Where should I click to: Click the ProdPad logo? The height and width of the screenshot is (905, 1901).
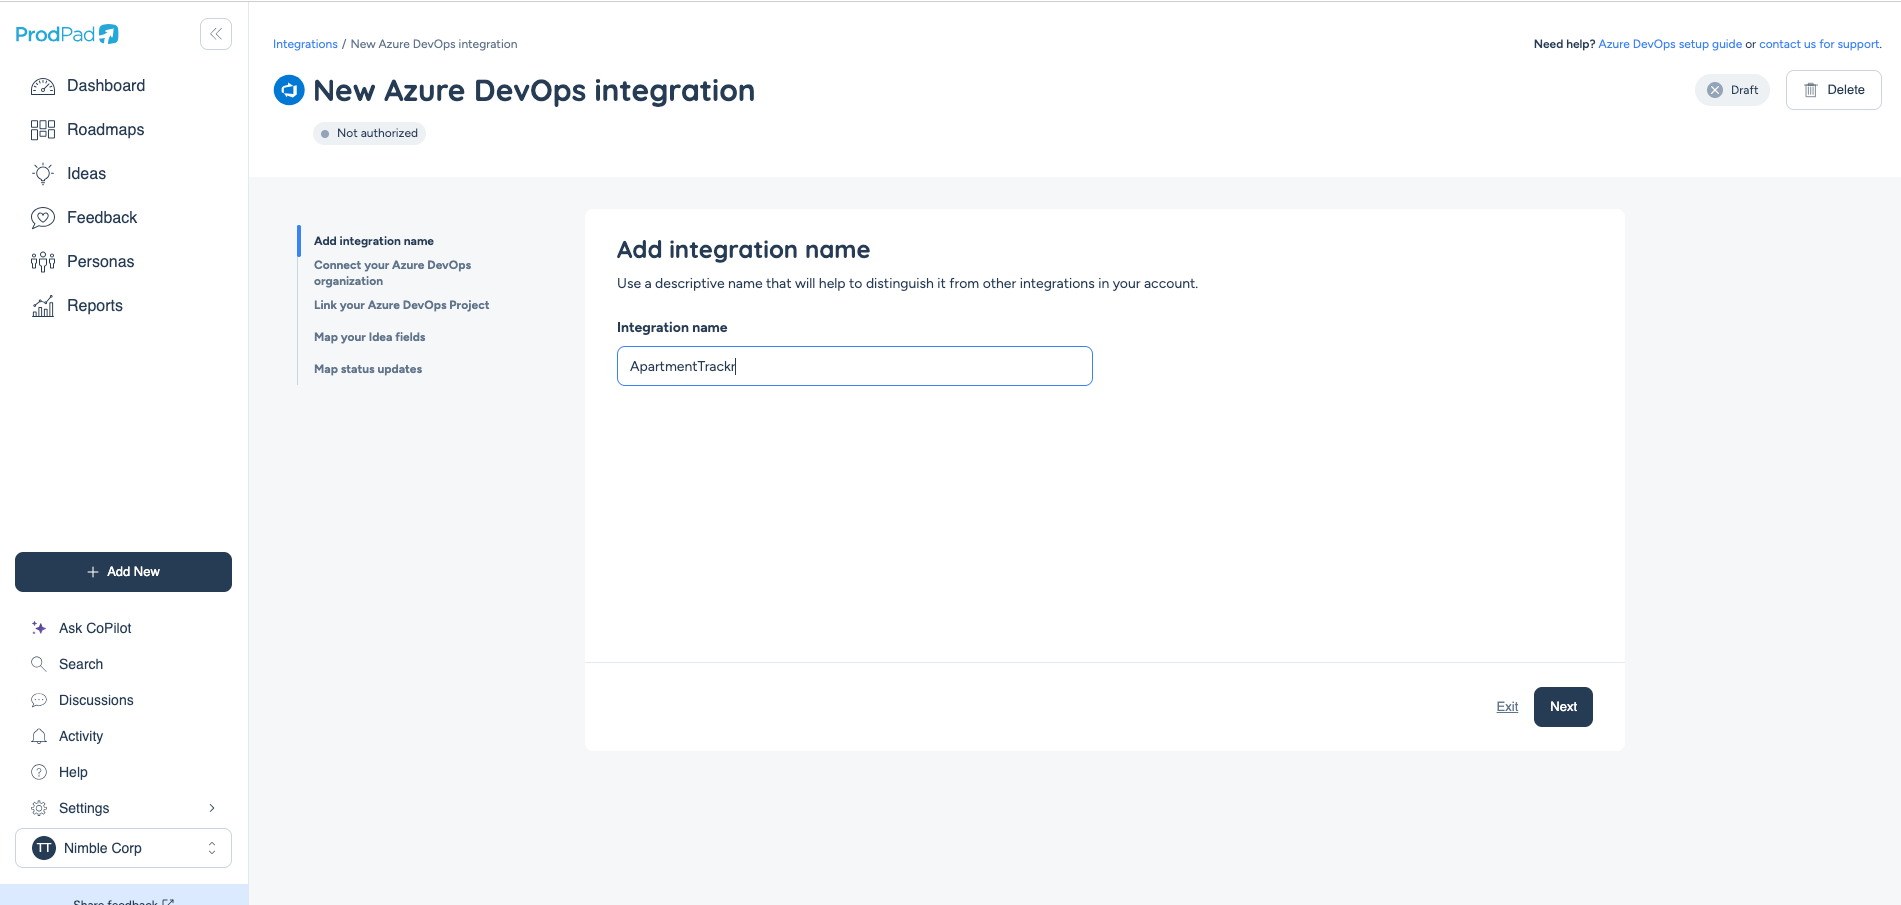point(67,34)
